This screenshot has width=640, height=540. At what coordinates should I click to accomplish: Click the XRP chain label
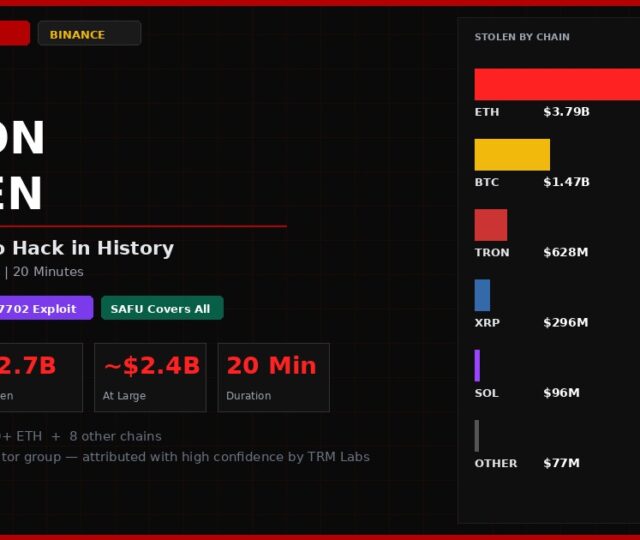click(487, 322)
